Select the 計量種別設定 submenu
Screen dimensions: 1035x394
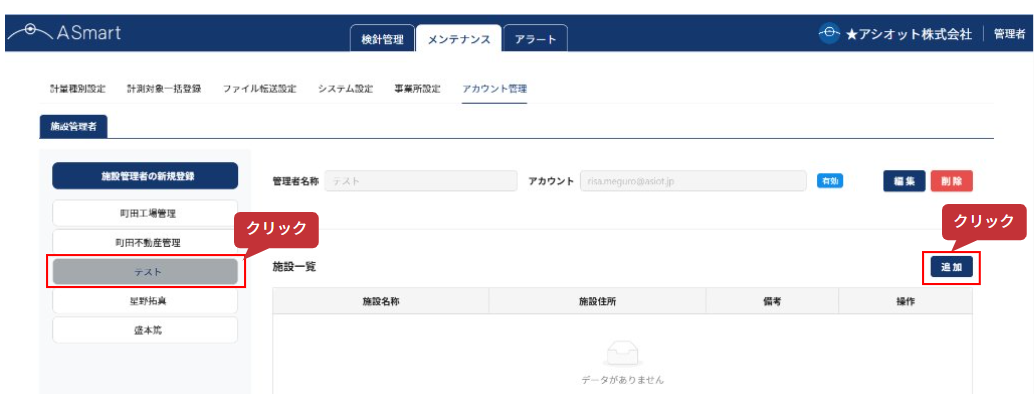(x=78, y=89)
